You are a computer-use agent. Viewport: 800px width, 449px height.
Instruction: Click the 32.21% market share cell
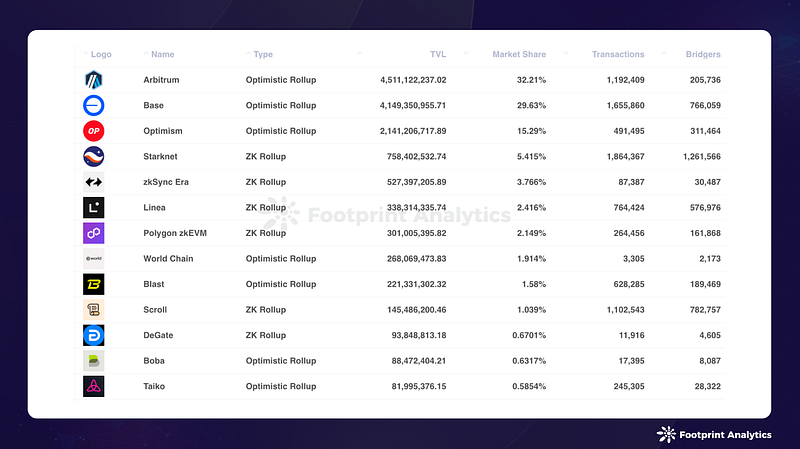coord(531,80)
